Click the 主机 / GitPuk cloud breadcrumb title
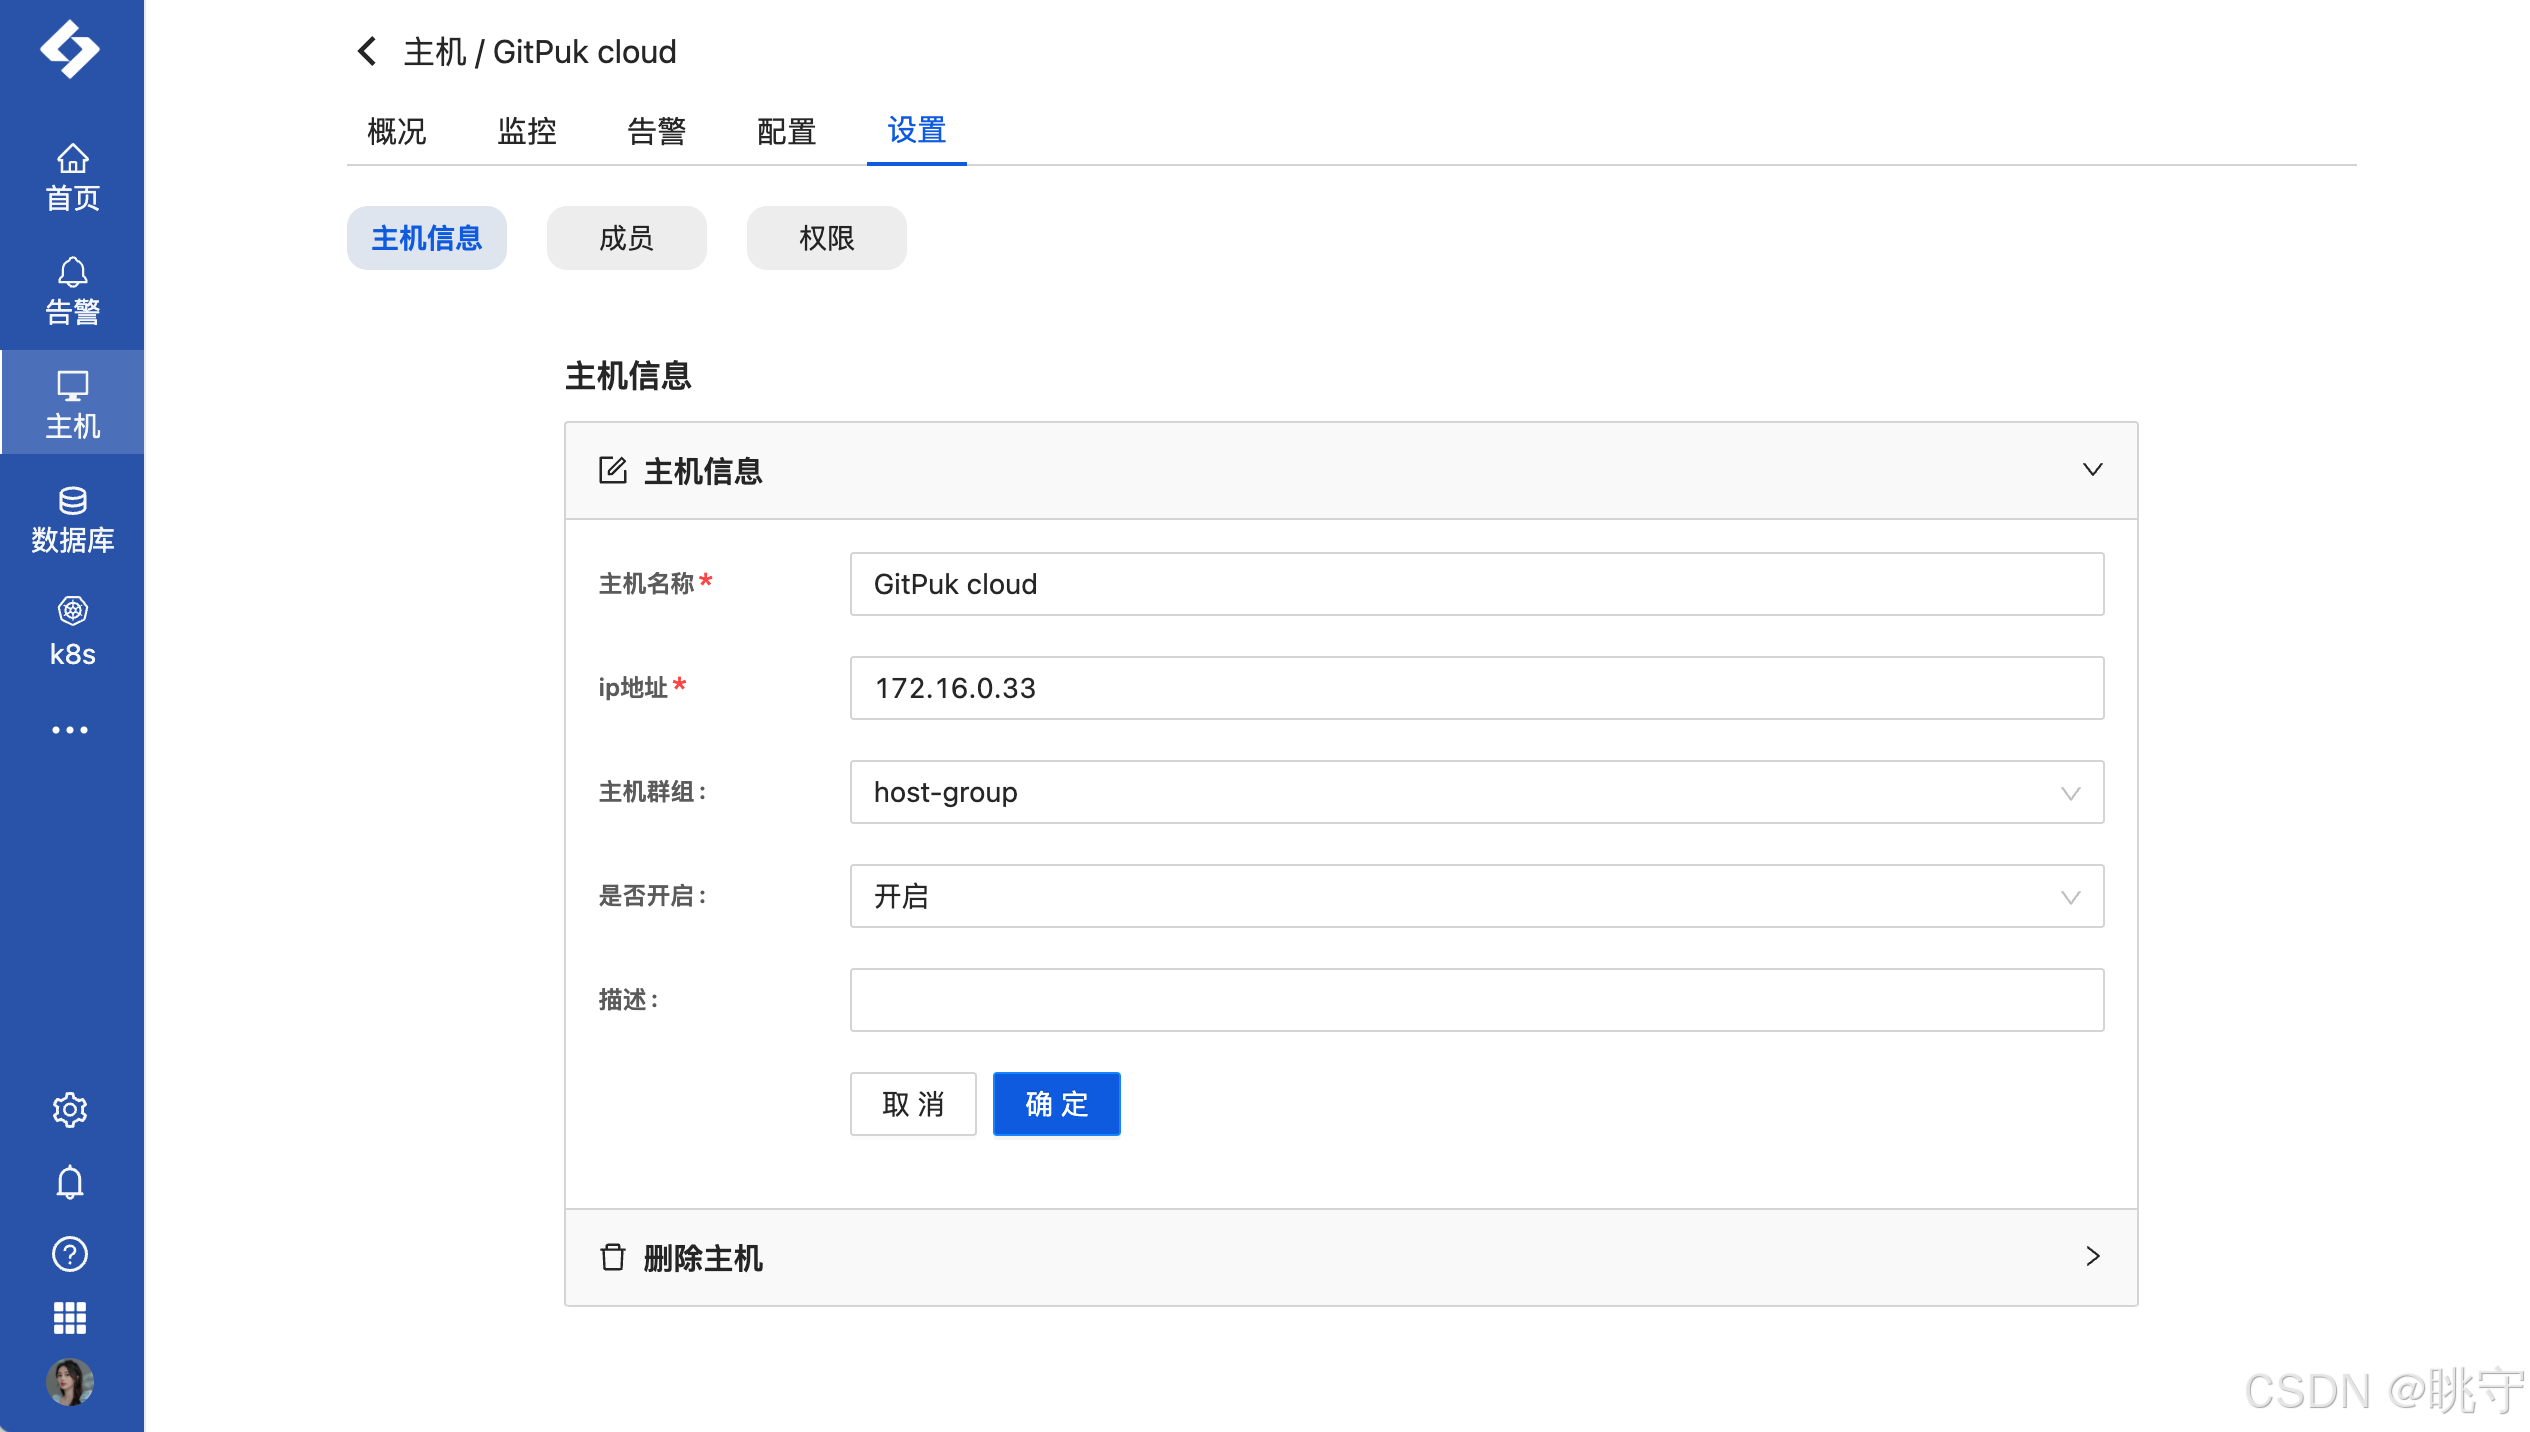Viewport: 2530px width, 1432px height. [x=540, y=52]
